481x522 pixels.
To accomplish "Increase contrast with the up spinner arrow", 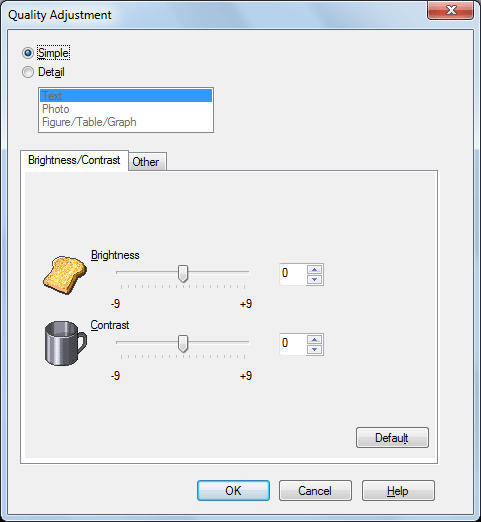I will 314,339.
